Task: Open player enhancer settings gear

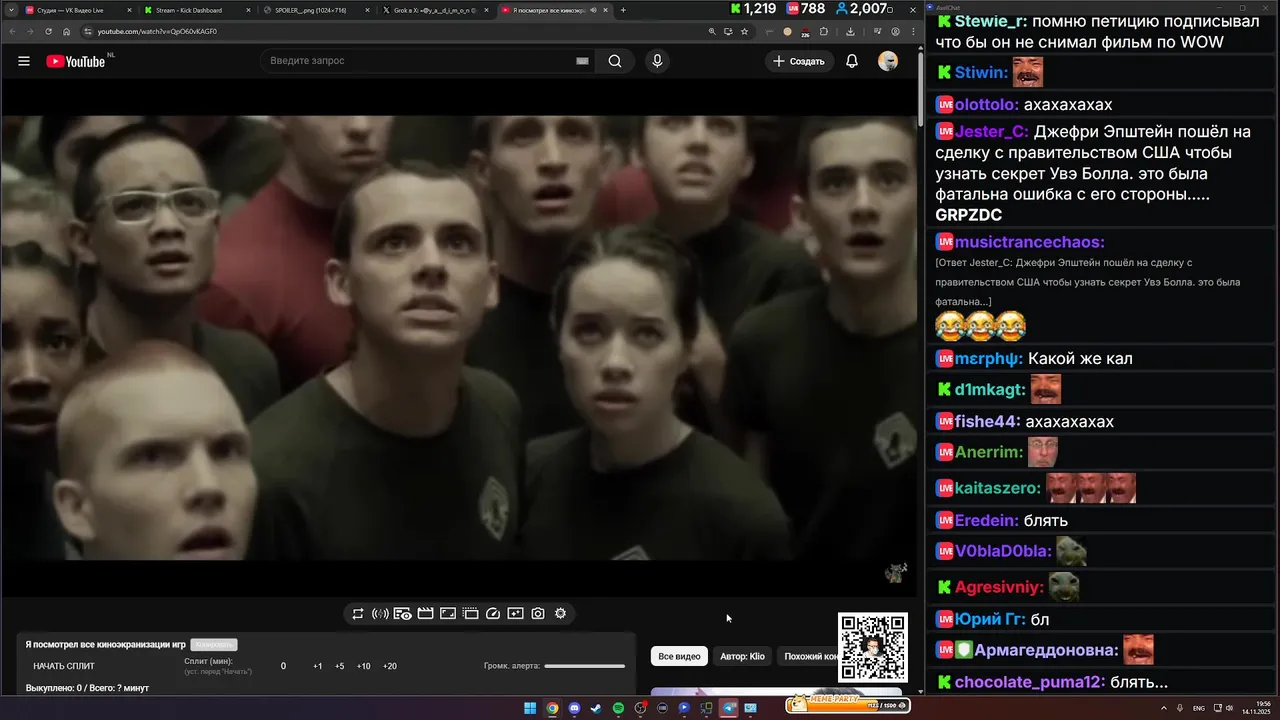Action: (560, 614)
